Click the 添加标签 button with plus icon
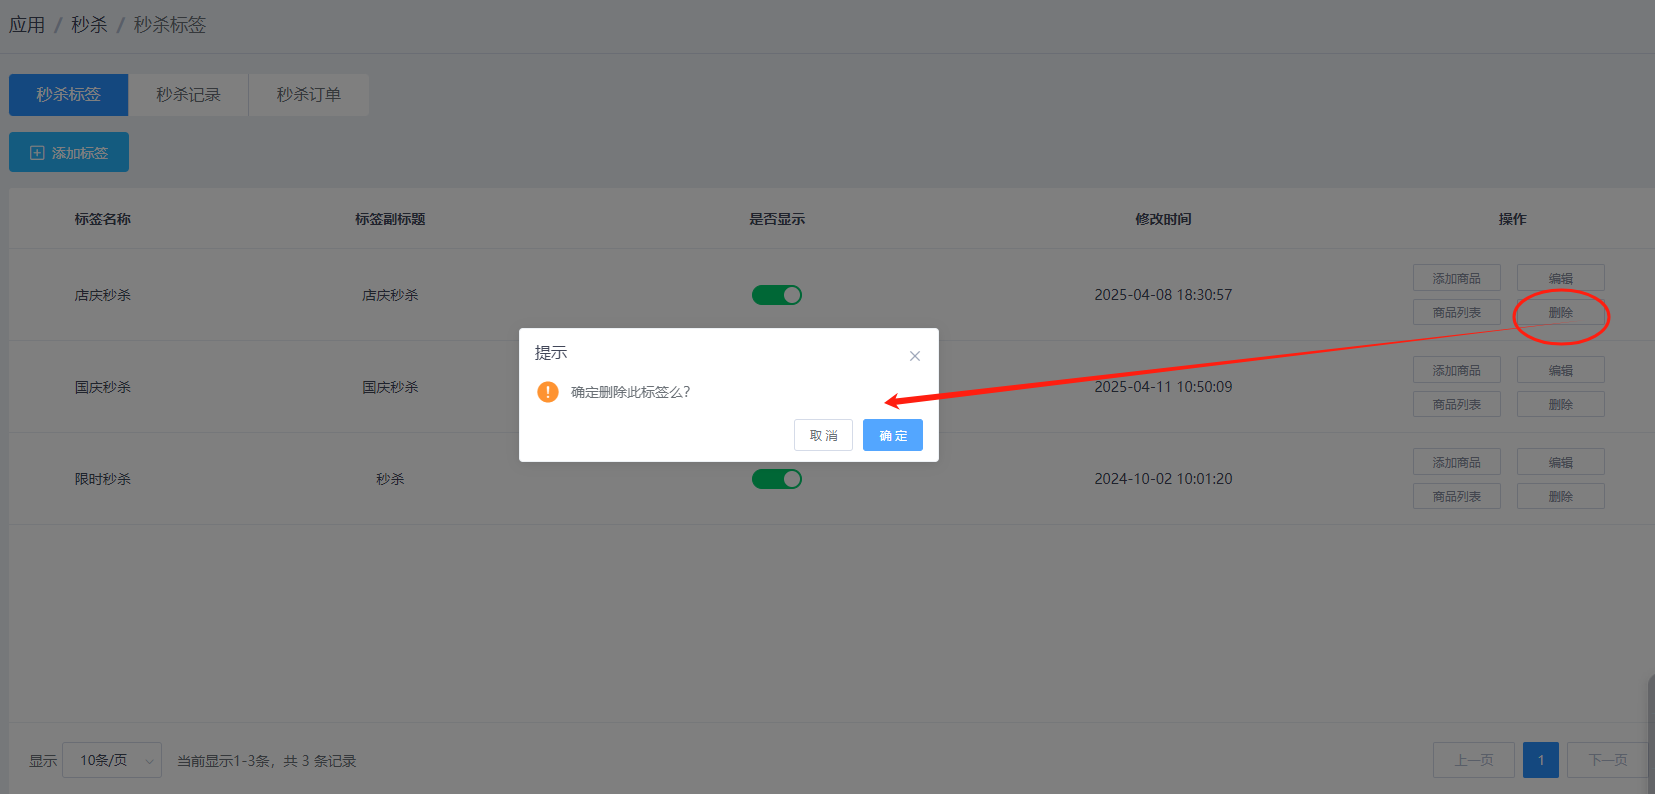This screenshot has height=794, width=1655. click(69, 153)
